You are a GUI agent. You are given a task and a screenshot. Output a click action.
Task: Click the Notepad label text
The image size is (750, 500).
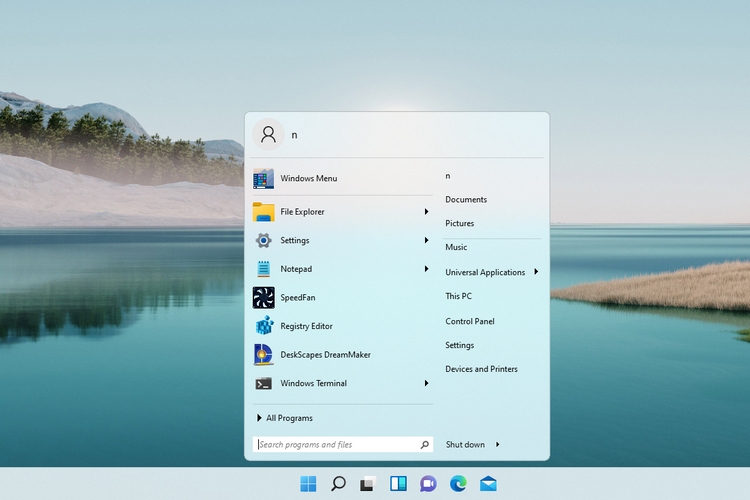296,269
